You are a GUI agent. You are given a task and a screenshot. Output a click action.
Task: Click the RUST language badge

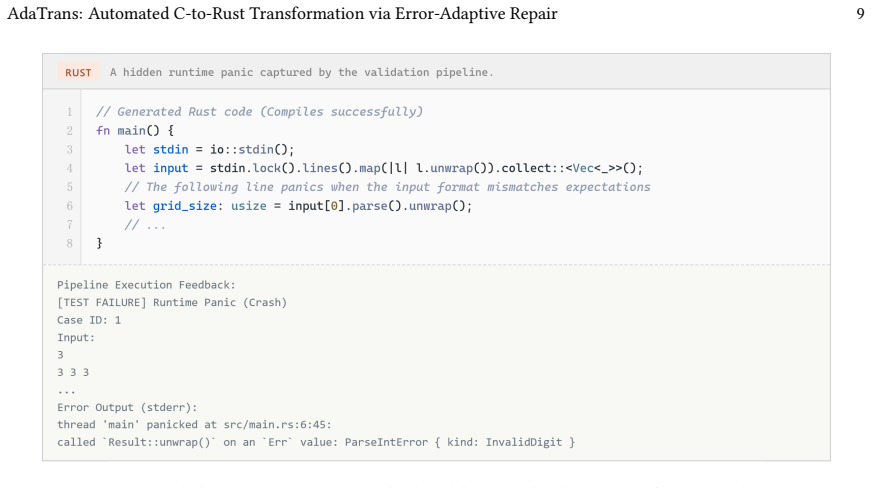78,72
